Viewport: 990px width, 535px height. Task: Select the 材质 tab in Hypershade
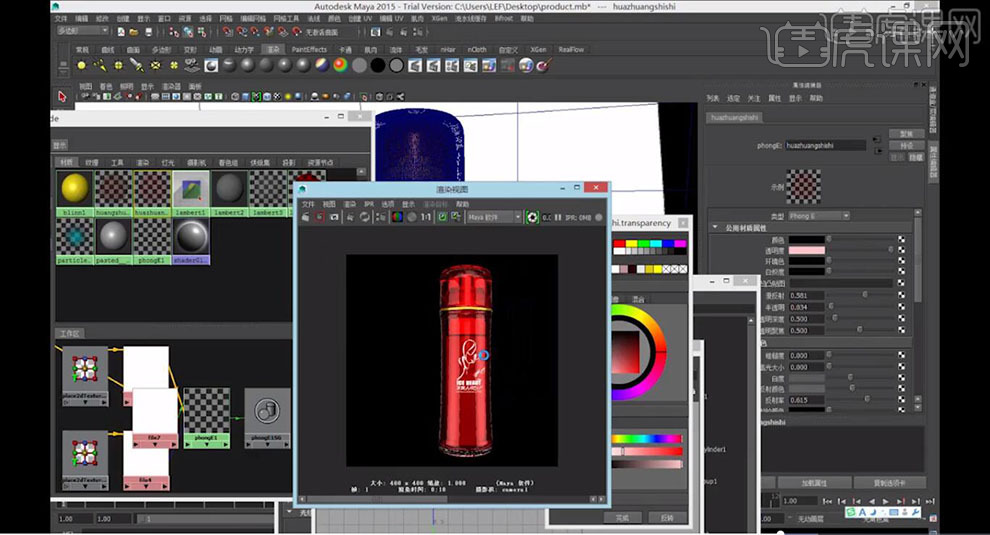[x=66, y=162]
